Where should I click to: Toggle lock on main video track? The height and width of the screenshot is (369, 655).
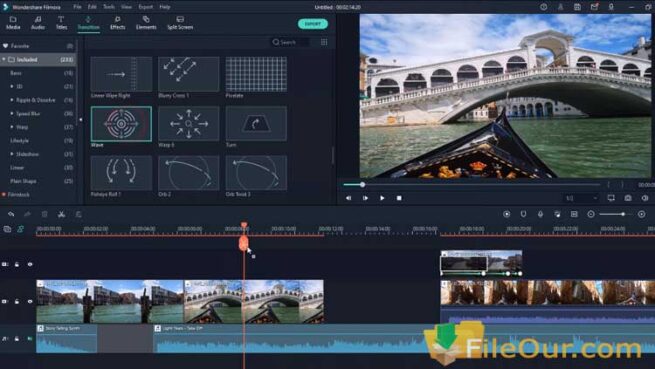(17, 301)
